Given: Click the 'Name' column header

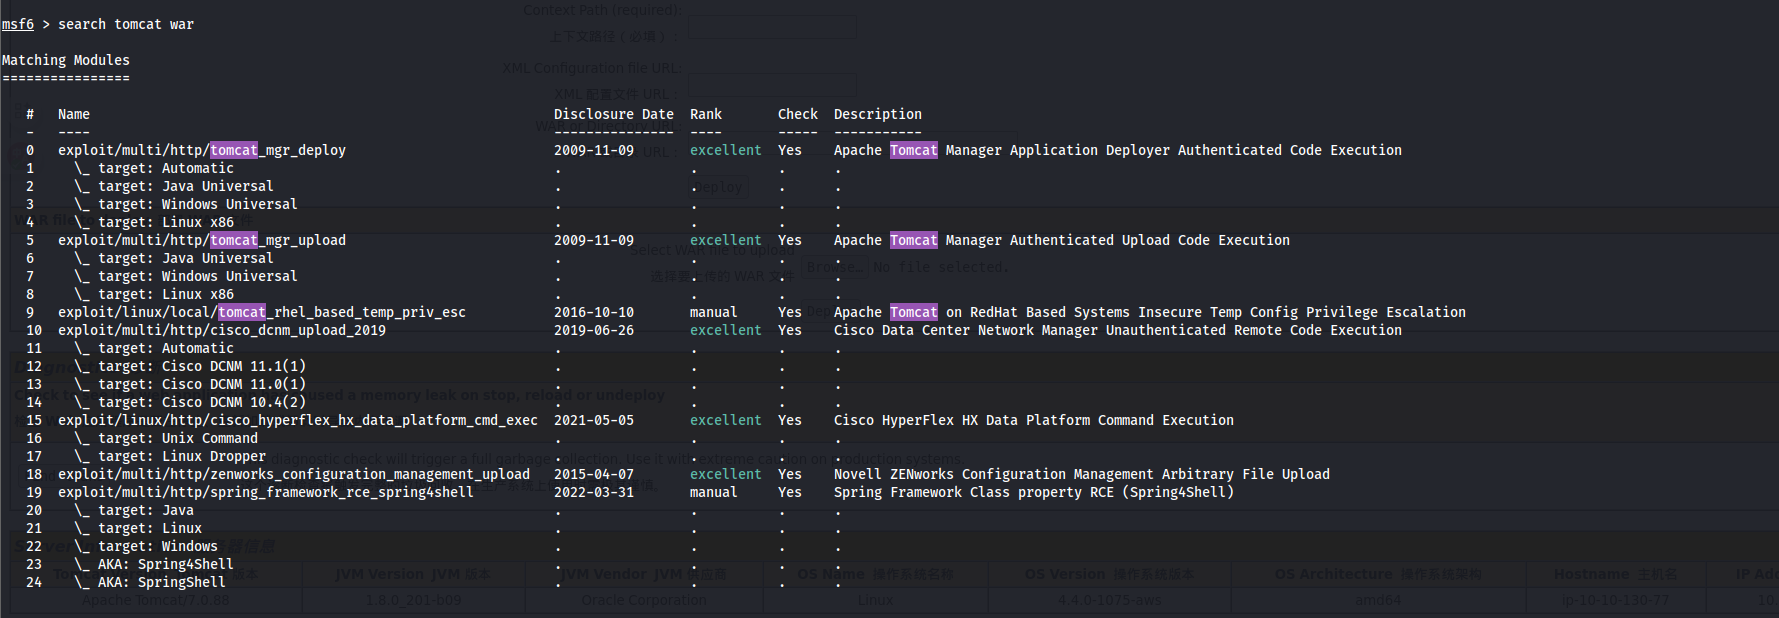Looking at the screenshot, I should pos(74,114).
